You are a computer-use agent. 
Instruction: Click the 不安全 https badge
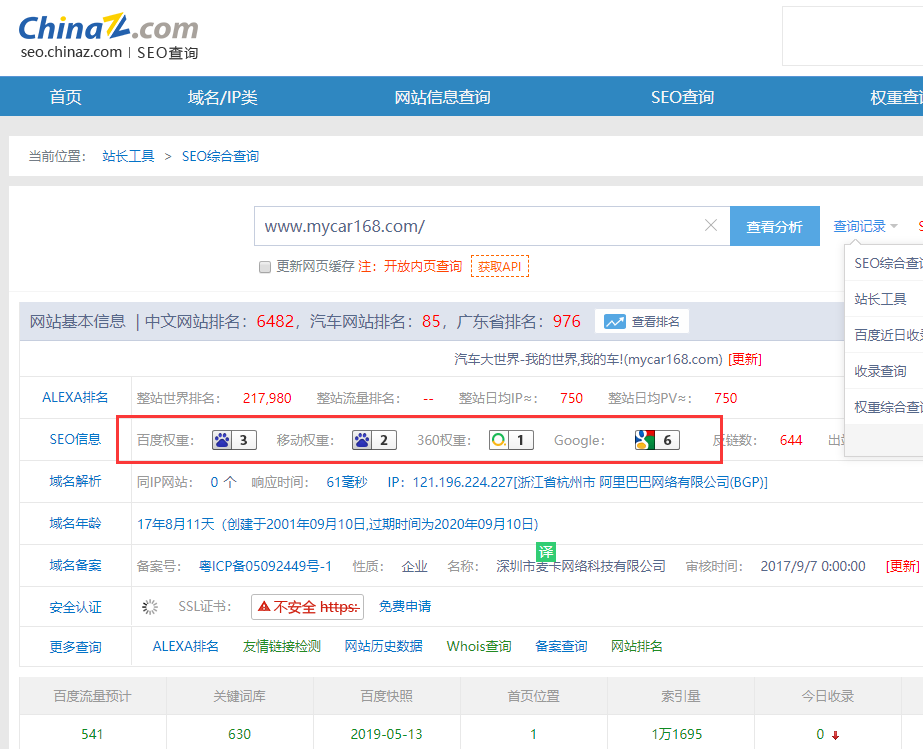point(307,607)
